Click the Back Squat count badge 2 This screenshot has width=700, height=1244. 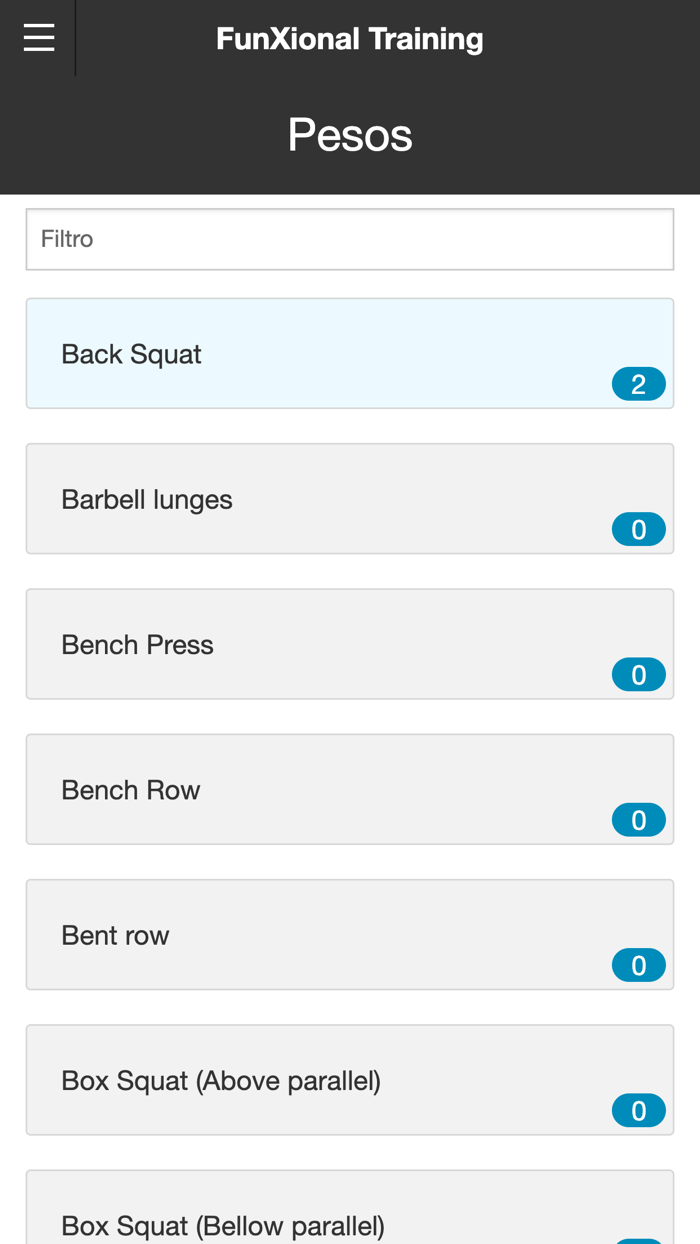pos(639,384)
